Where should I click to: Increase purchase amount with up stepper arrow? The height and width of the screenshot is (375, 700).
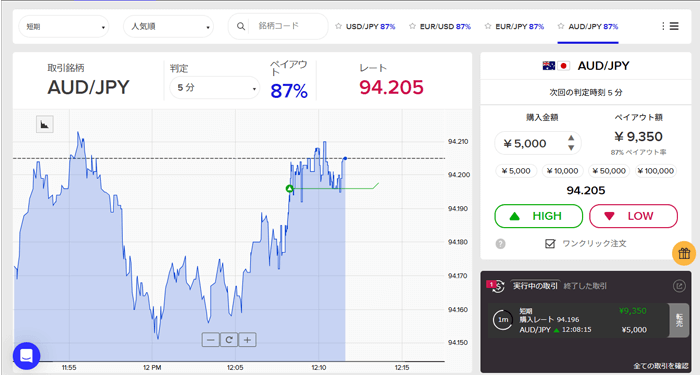pyautogui.click(x=571, y=138)
